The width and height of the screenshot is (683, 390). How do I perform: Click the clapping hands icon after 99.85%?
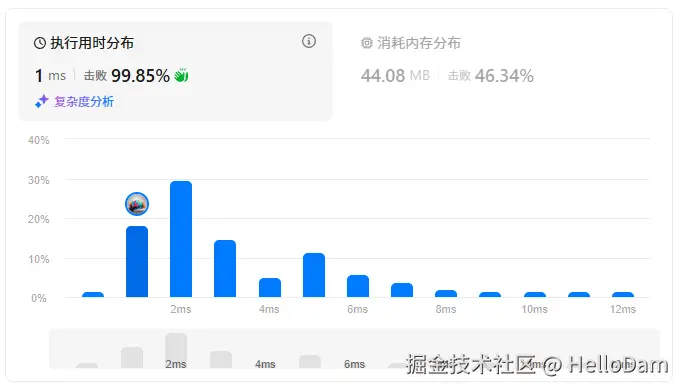[181, 75]
